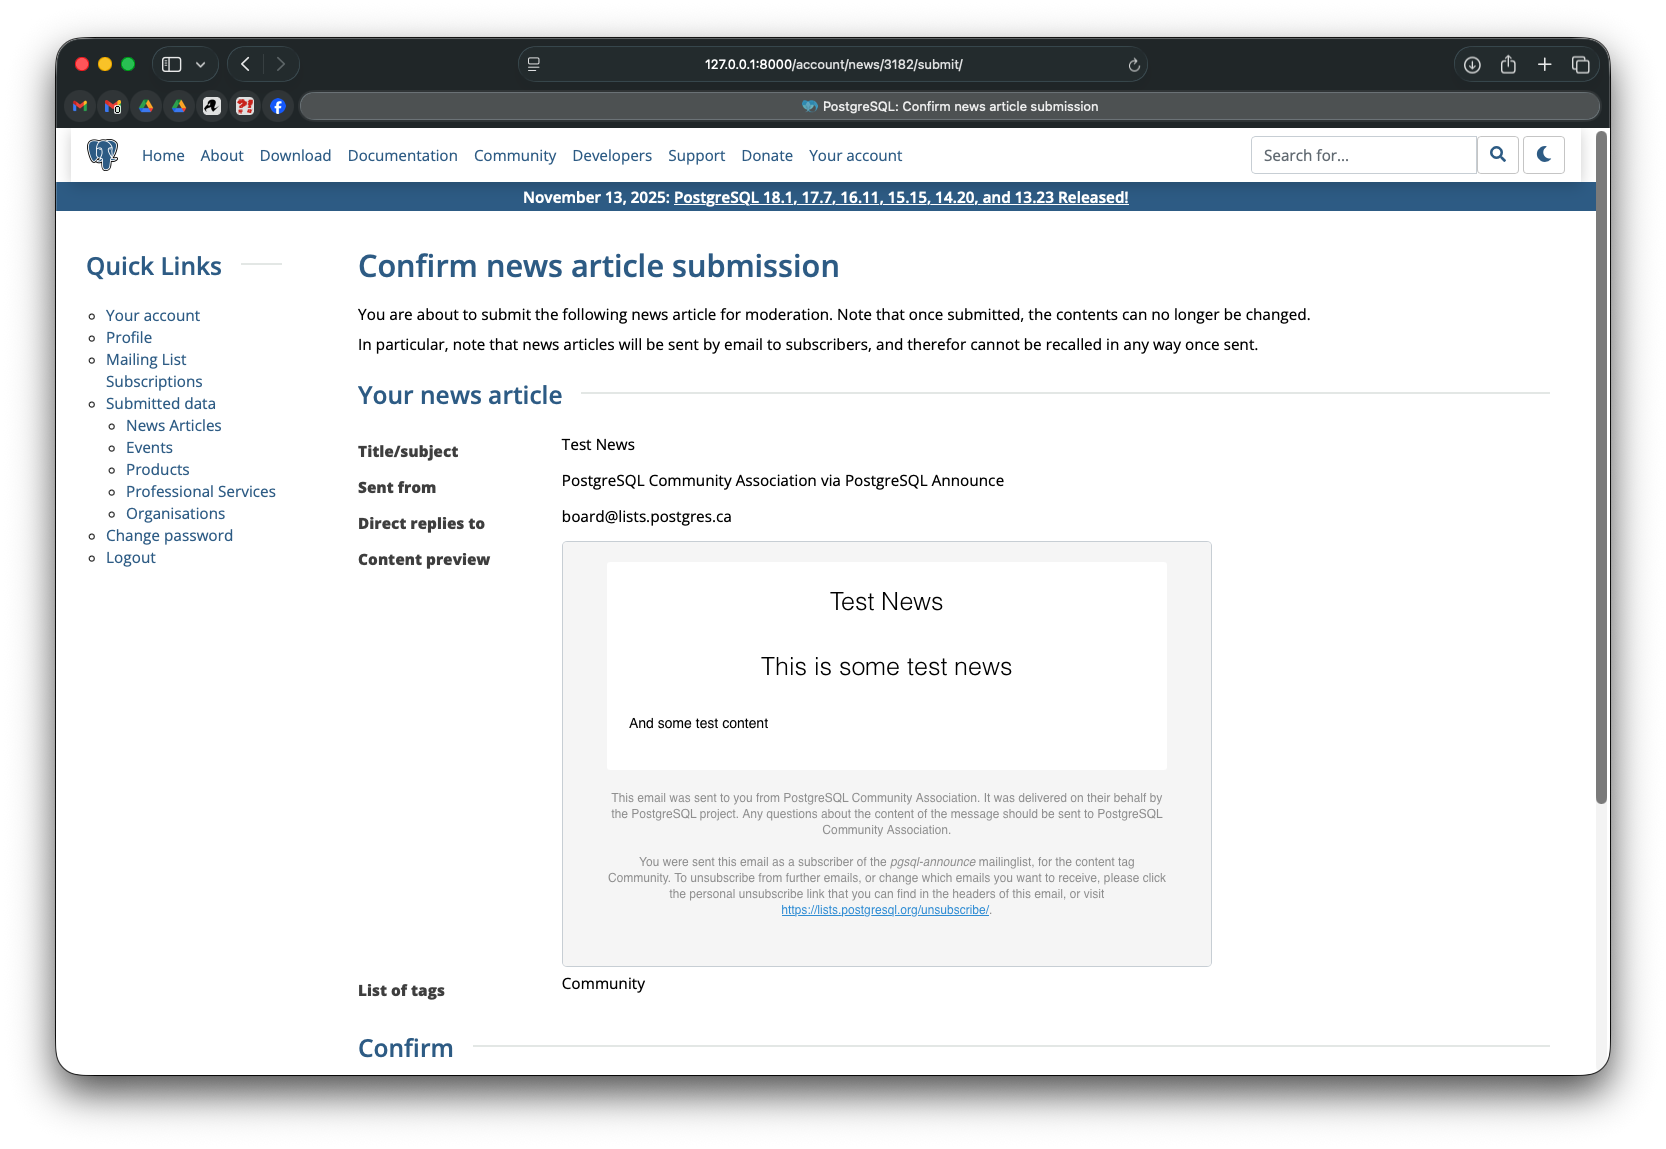
Task: Toggle the Safari sidebar button
Action: pyautogui.click(x=172, y=65)
